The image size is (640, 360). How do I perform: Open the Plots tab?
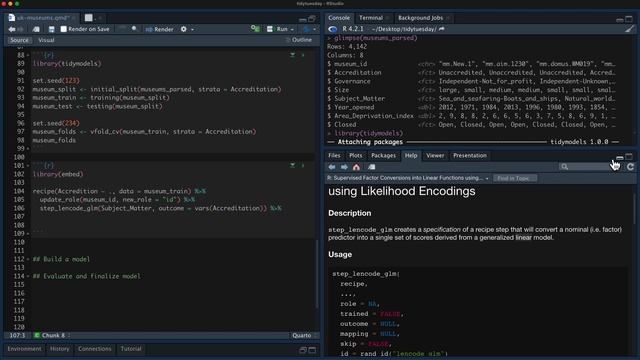[356, 156]
